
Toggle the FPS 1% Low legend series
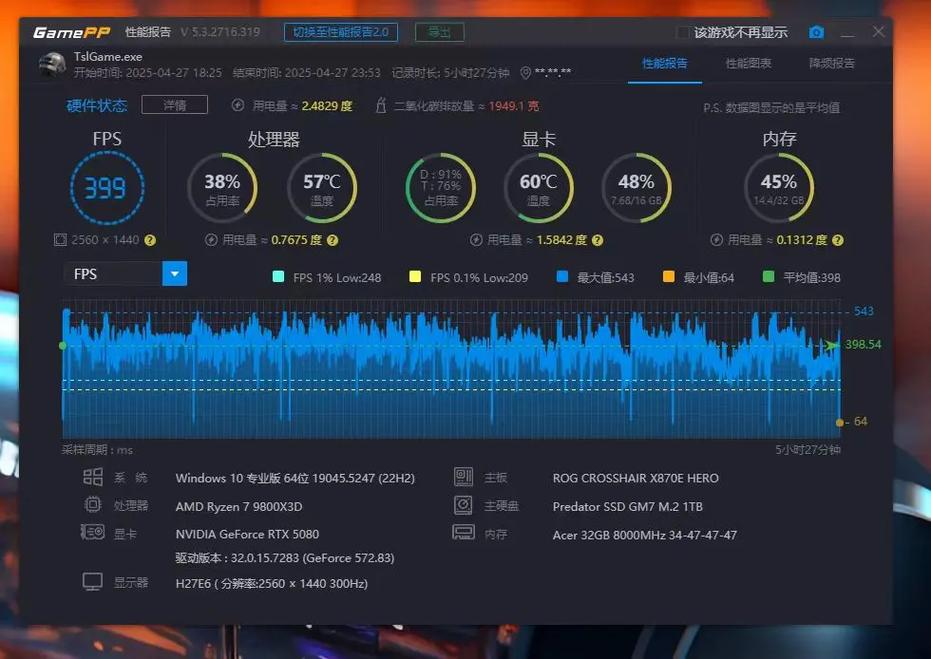(278, 277)
